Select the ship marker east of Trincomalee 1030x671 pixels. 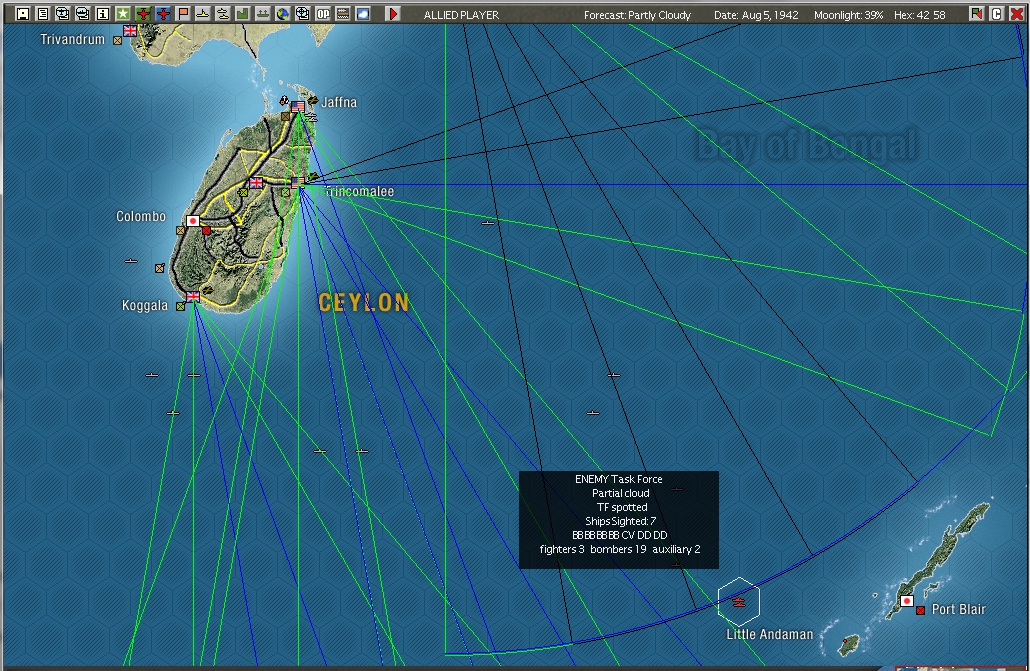point(487,223)
